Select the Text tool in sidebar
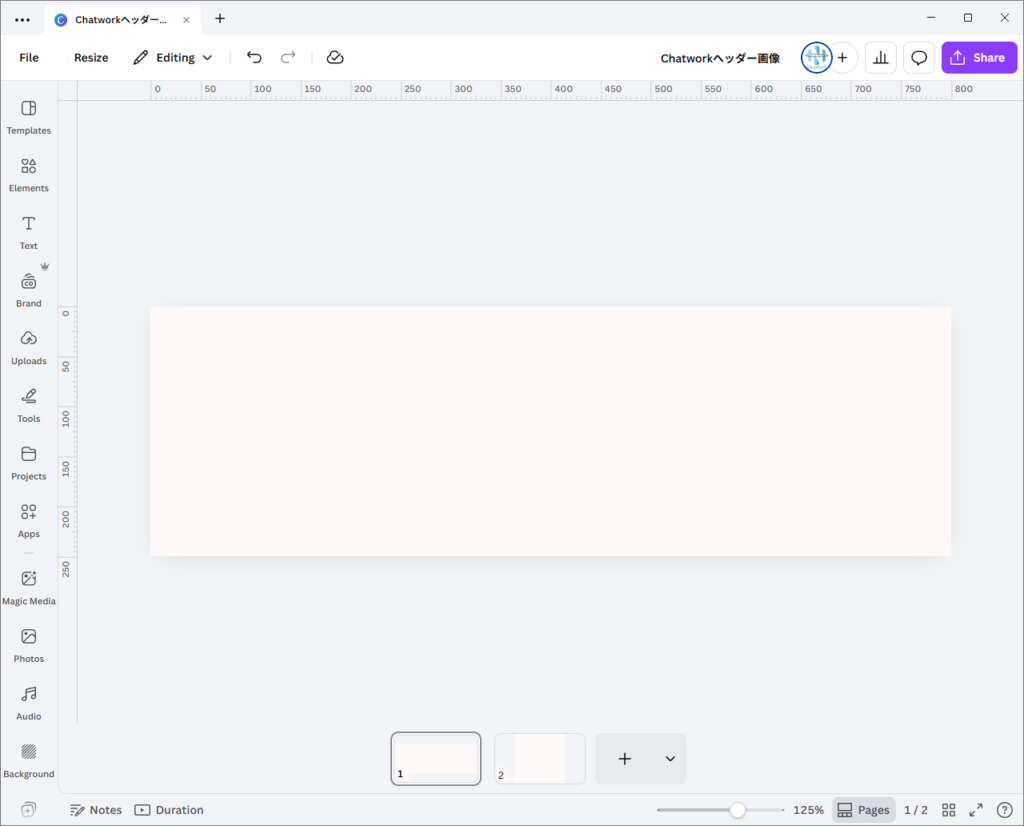This screenshot has height=826, width=1024. 29,232
